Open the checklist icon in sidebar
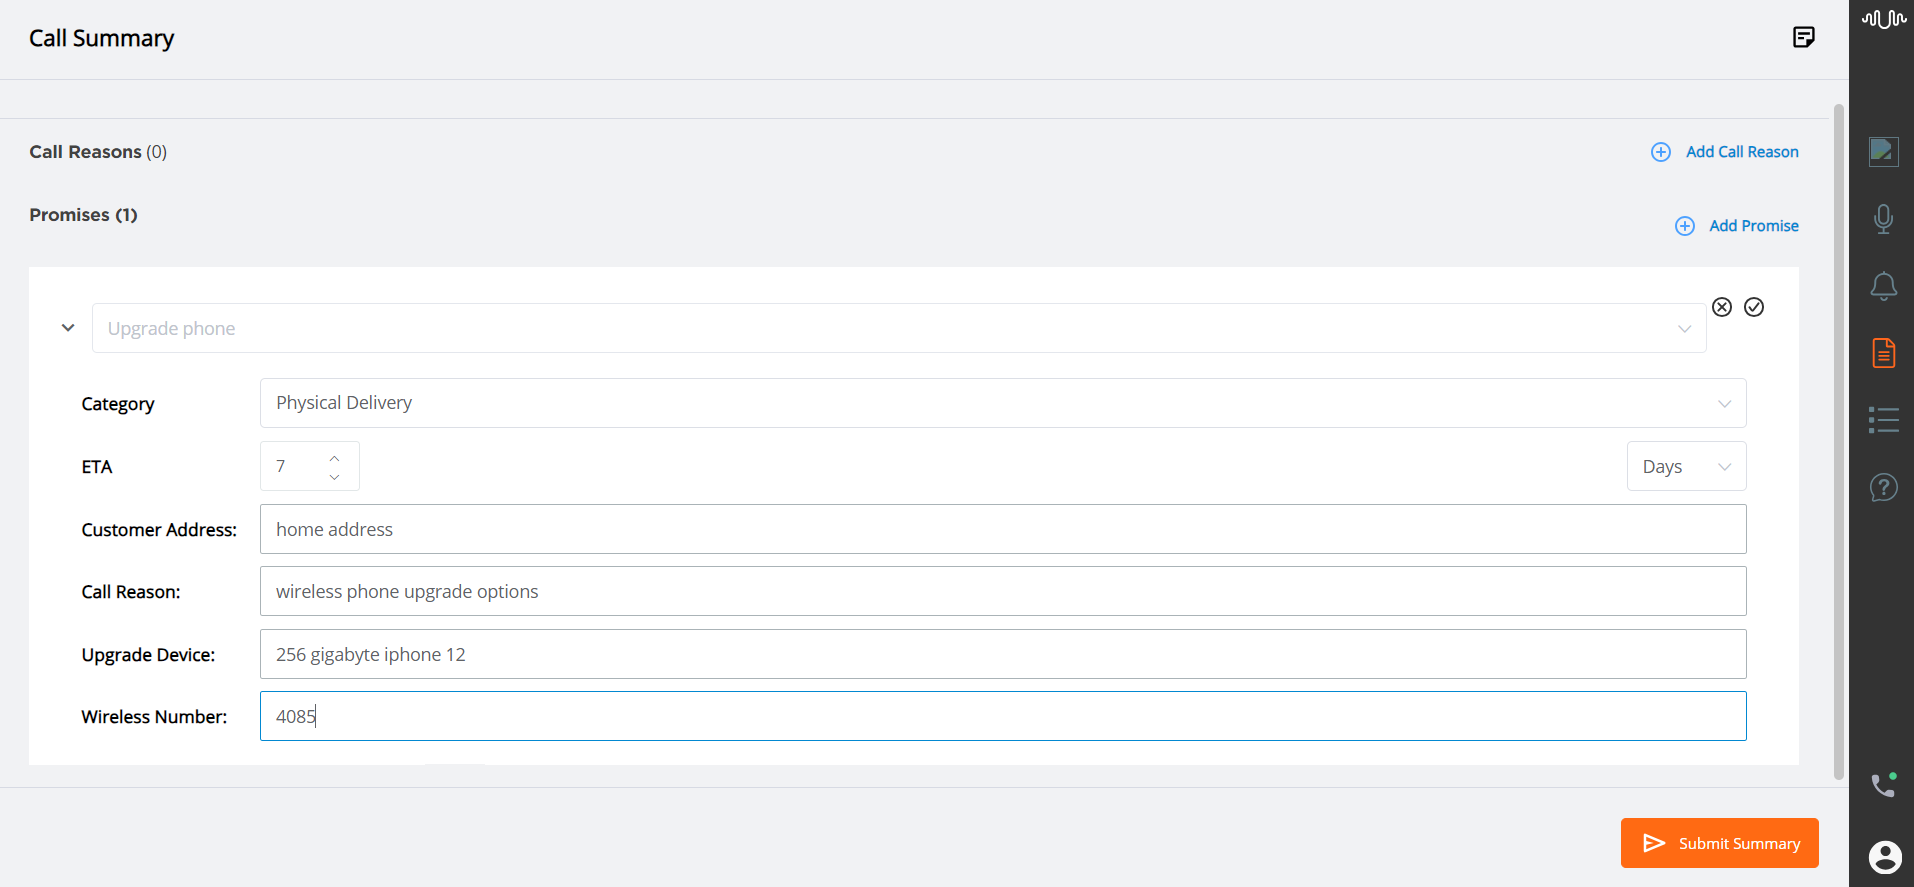 (1883, 420)
